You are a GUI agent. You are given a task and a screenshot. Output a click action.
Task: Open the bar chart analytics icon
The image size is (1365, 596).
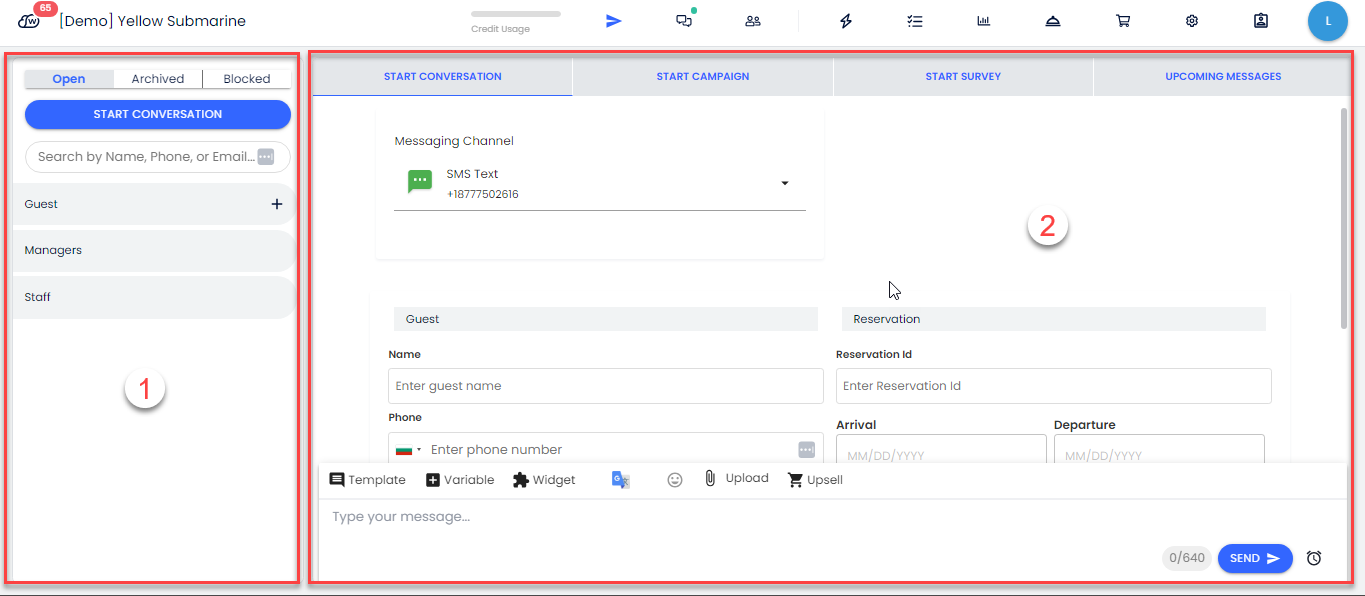984,21
